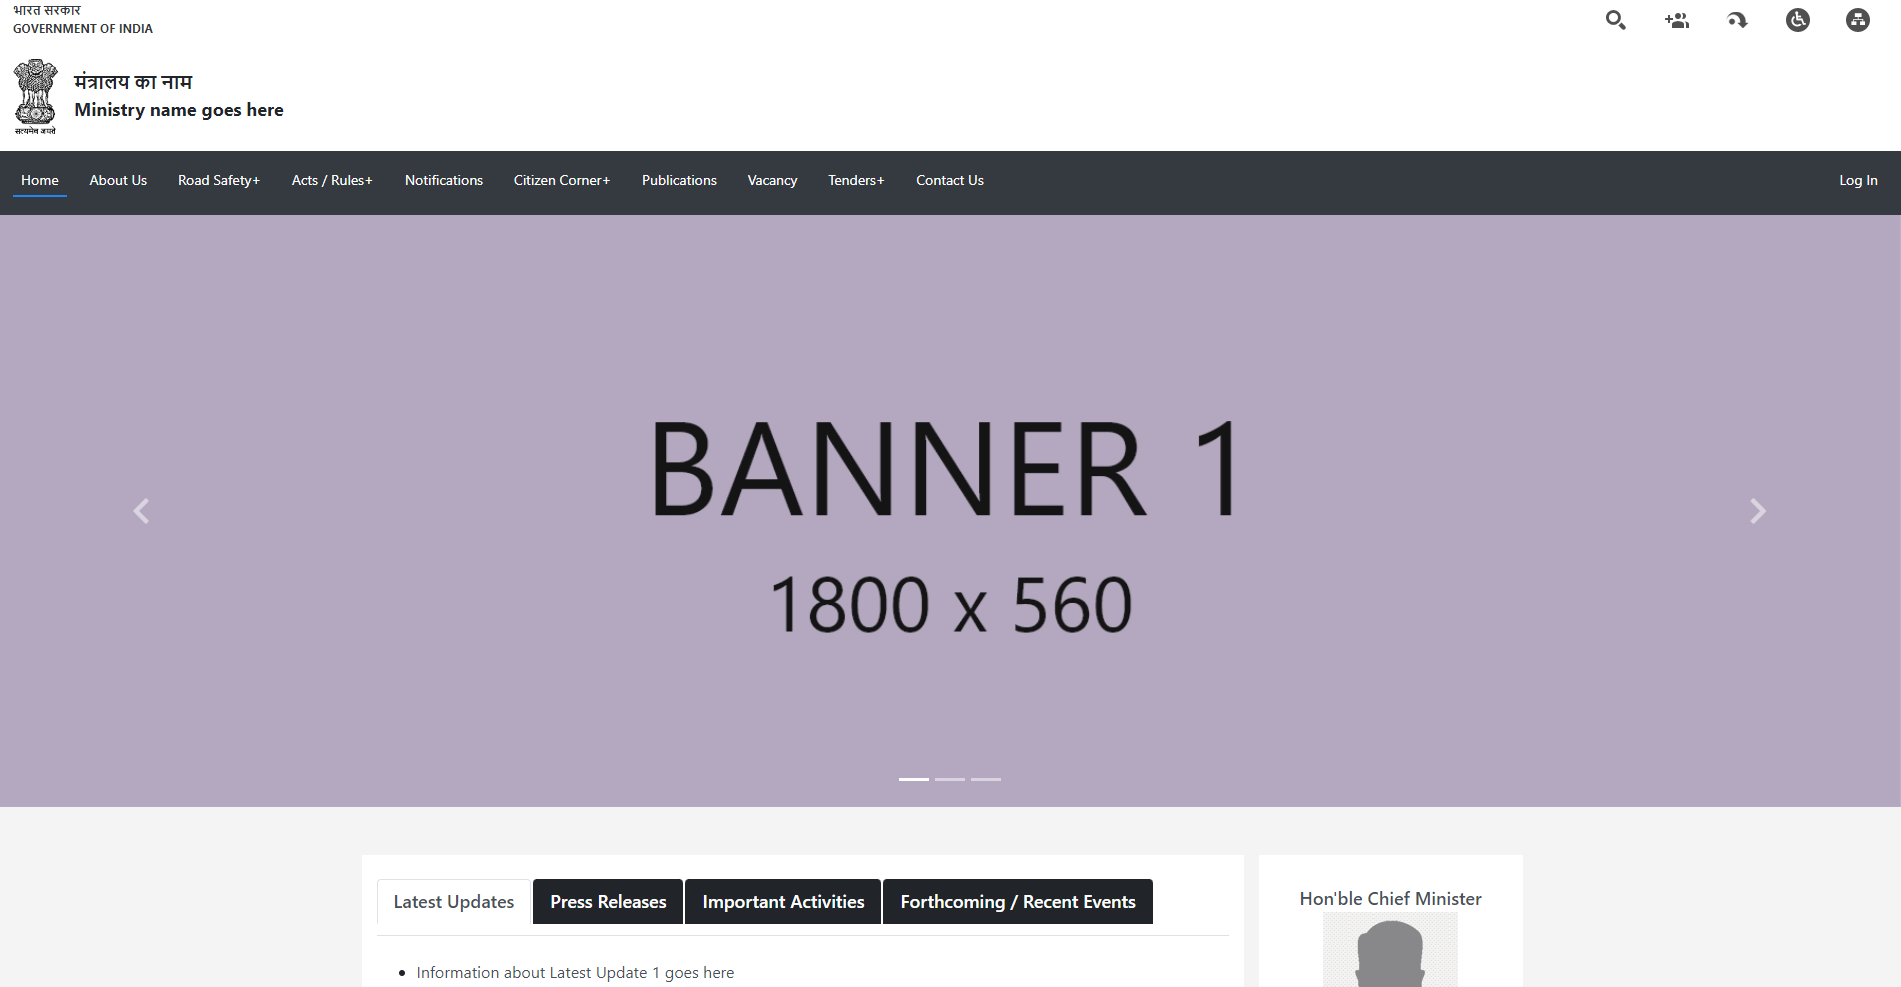Advance carousel with the right arrow
Viewport: 1901px width, 987px height.
point(1757,511)
